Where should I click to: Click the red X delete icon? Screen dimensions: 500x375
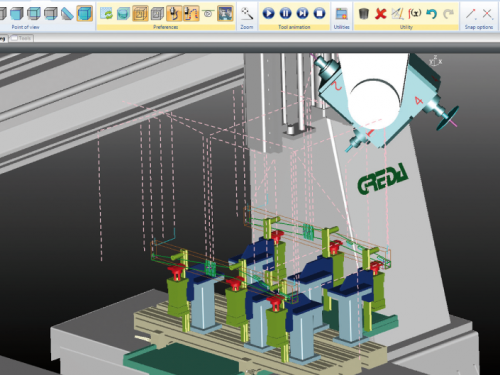pyautogui.click(x=381, y=14)
